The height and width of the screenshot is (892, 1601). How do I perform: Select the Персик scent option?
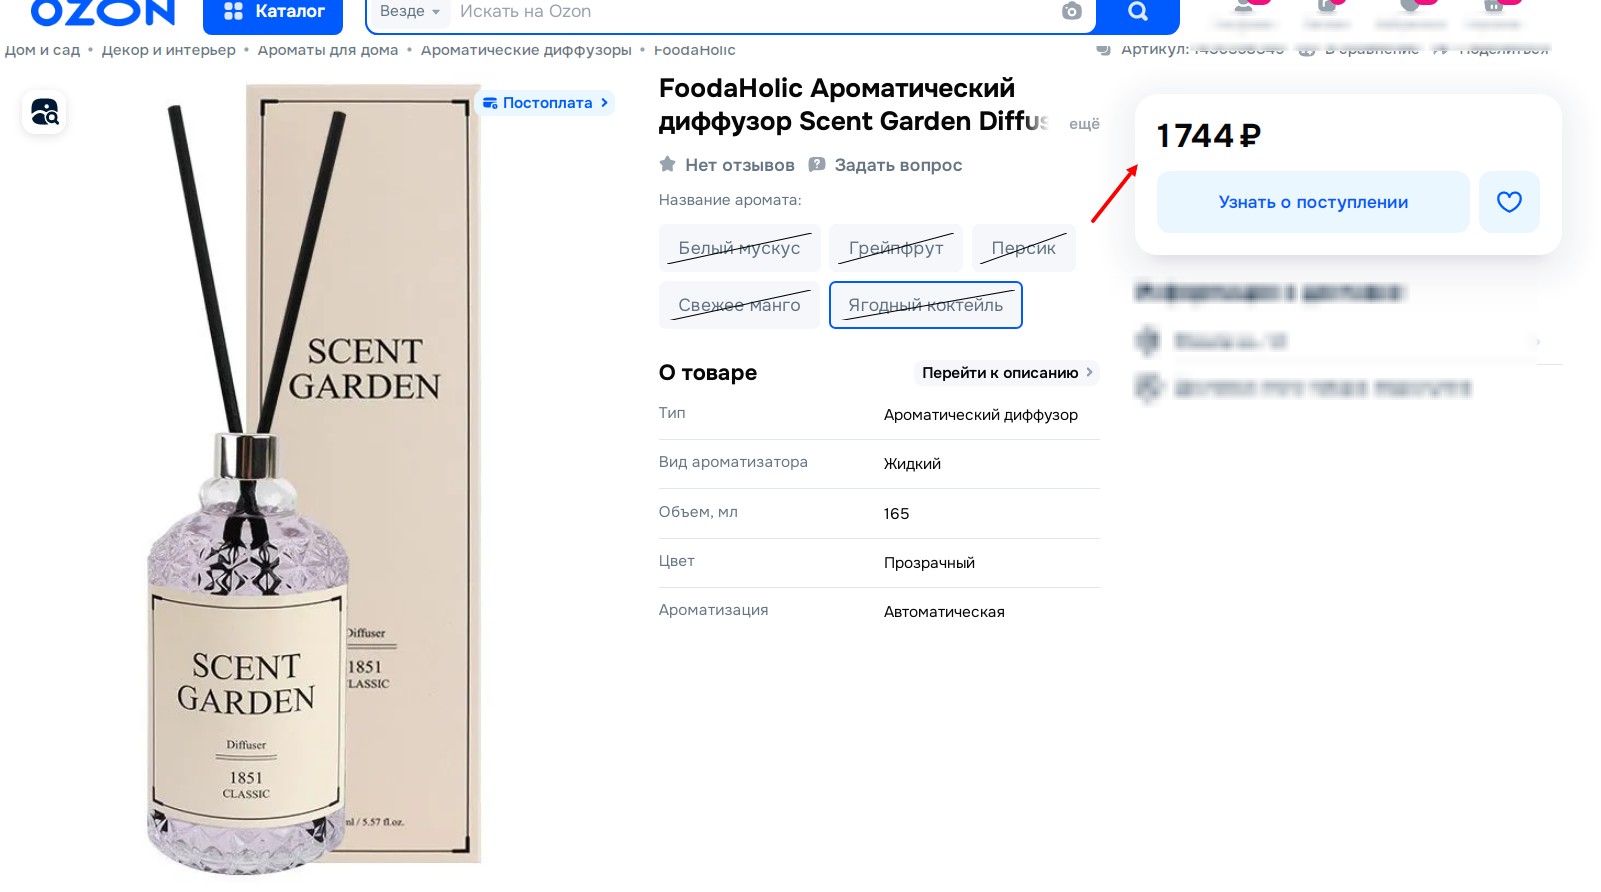click(1023, 248)
